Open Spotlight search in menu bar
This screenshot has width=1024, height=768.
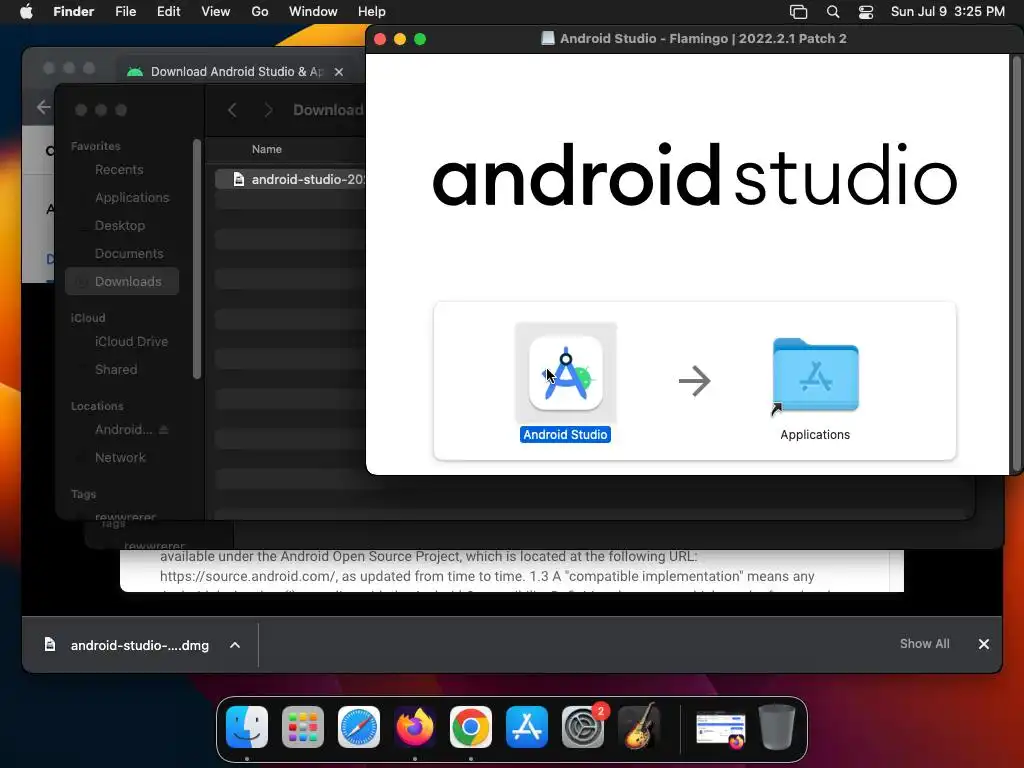833,12
